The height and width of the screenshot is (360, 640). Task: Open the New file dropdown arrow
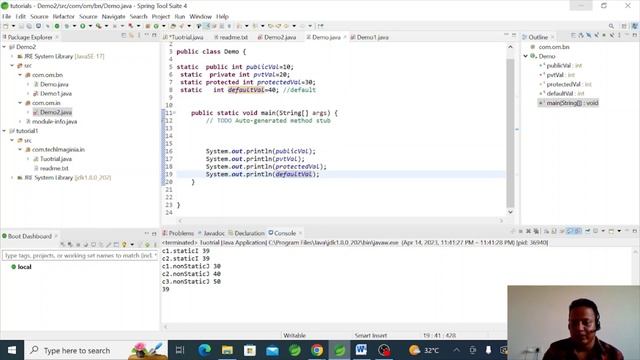[x=13, y=26]
